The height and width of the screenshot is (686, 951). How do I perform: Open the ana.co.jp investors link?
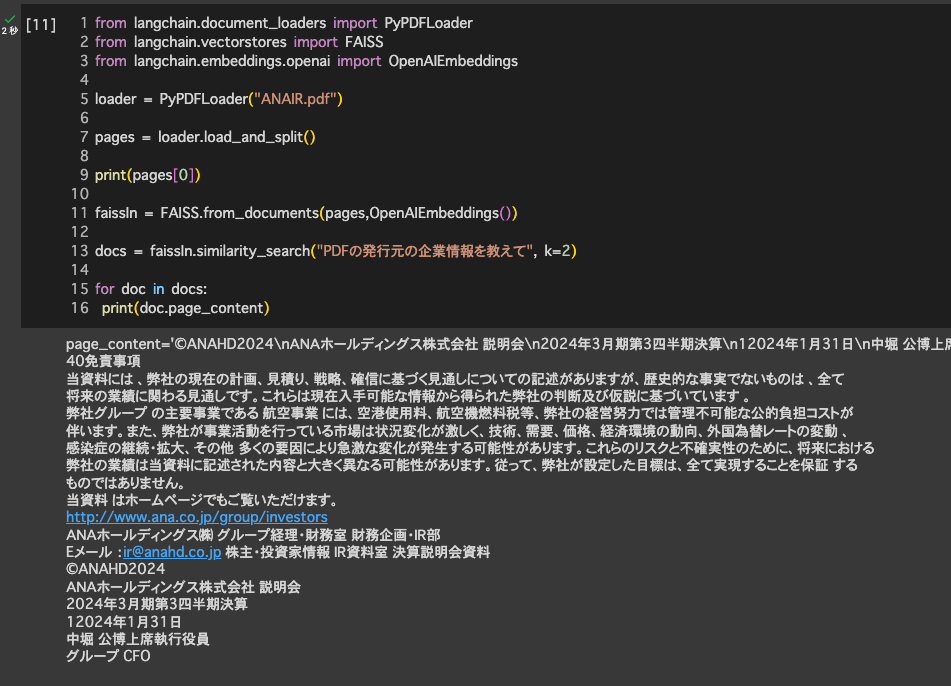coord(196,517)
